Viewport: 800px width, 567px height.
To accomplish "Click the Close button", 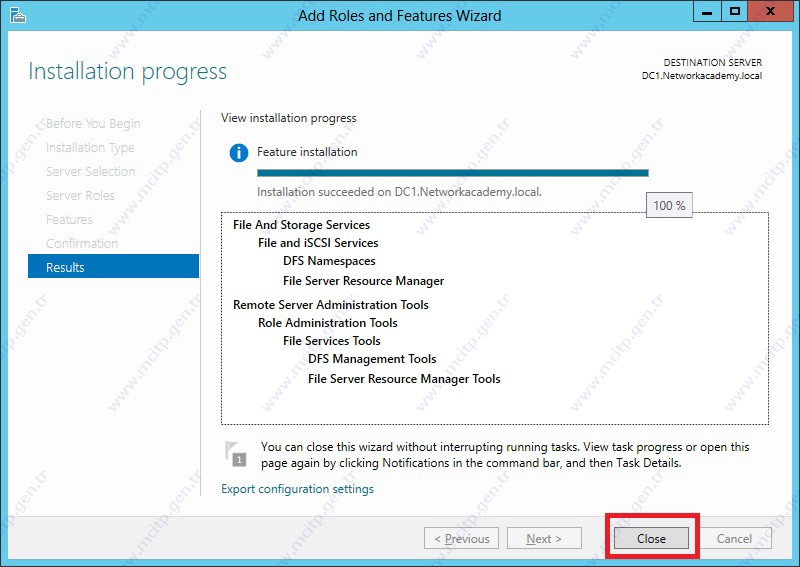I will point(651,538).
